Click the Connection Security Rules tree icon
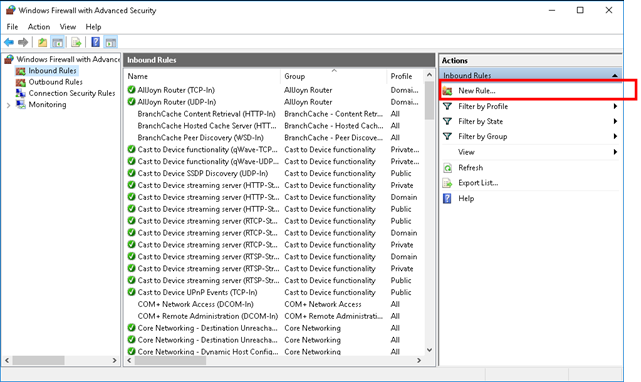The image size is (641, 382). pos(20,93)
